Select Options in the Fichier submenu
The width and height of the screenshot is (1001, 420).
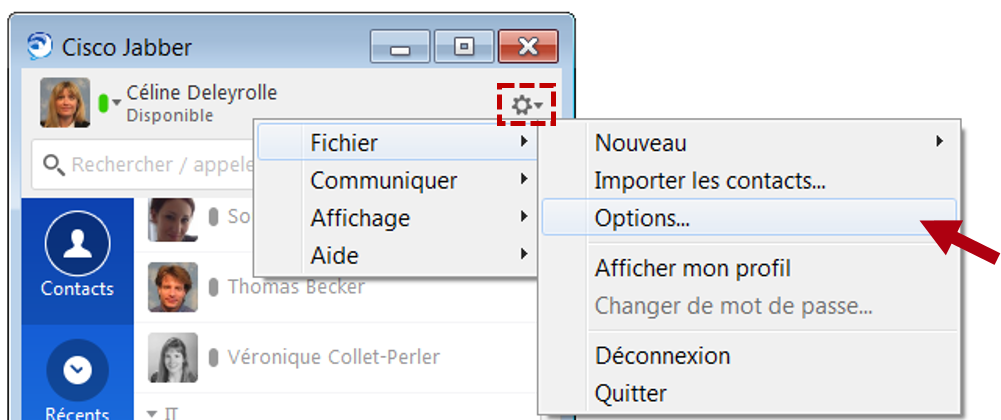pyautogui.click(x=642, y=217)
